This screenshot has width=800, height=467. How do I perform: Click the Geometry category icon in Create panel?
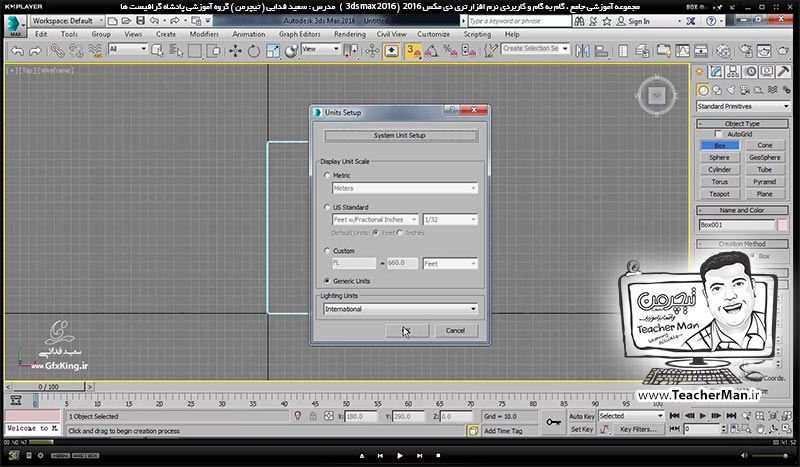click(703, 90)
